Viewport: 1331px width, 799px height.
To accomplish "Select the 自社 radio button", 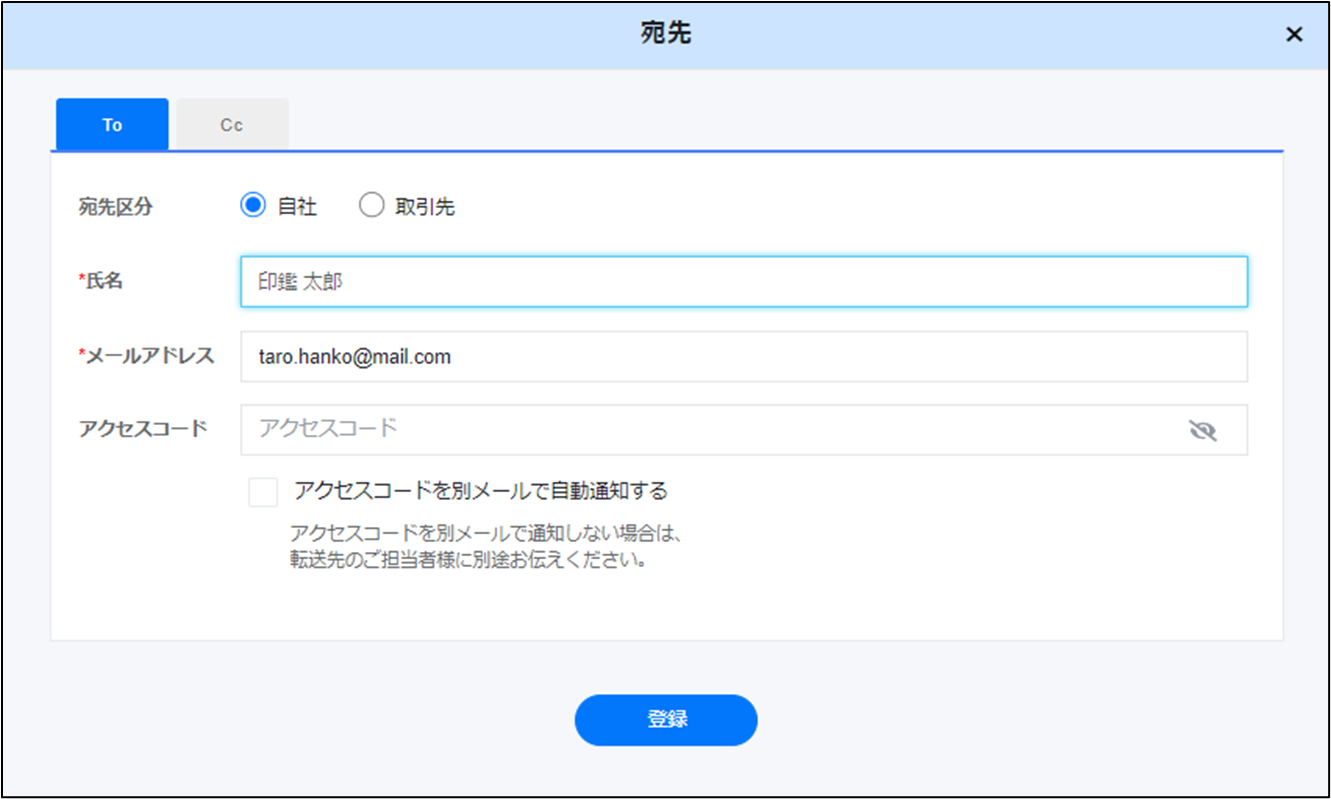I will (253, 206).
